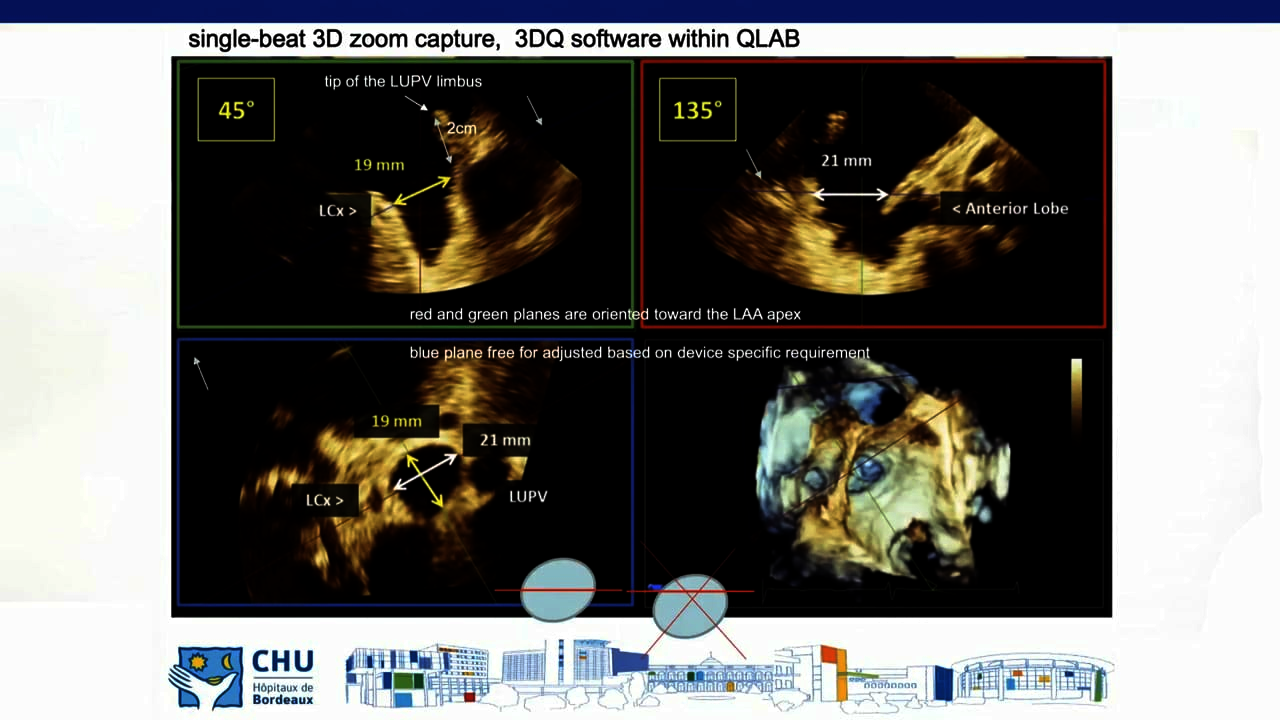Click the white double arrow in the 135° view
The width and height of the screenshot is (1280, 720).
tap(850, 195)
